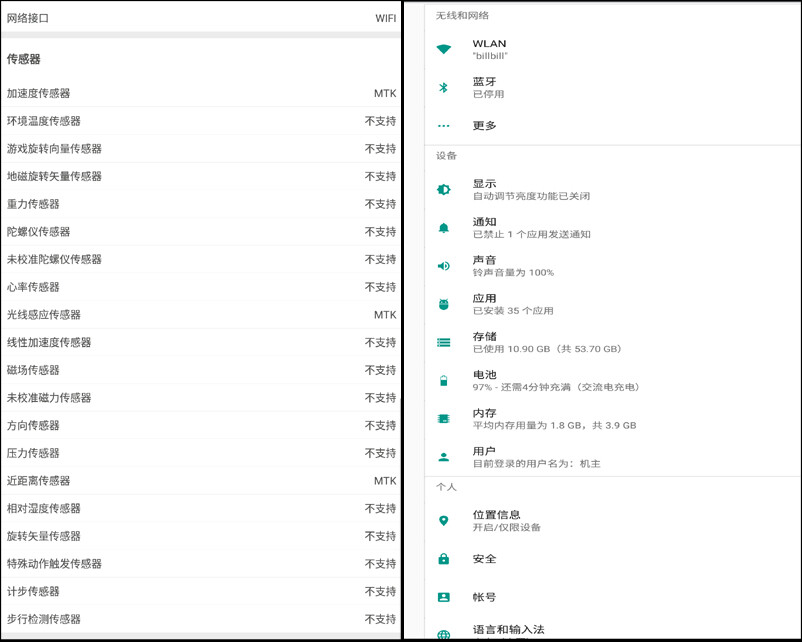Select the 心率传感器 row
The image size is (802, 642).
point(201,286)
